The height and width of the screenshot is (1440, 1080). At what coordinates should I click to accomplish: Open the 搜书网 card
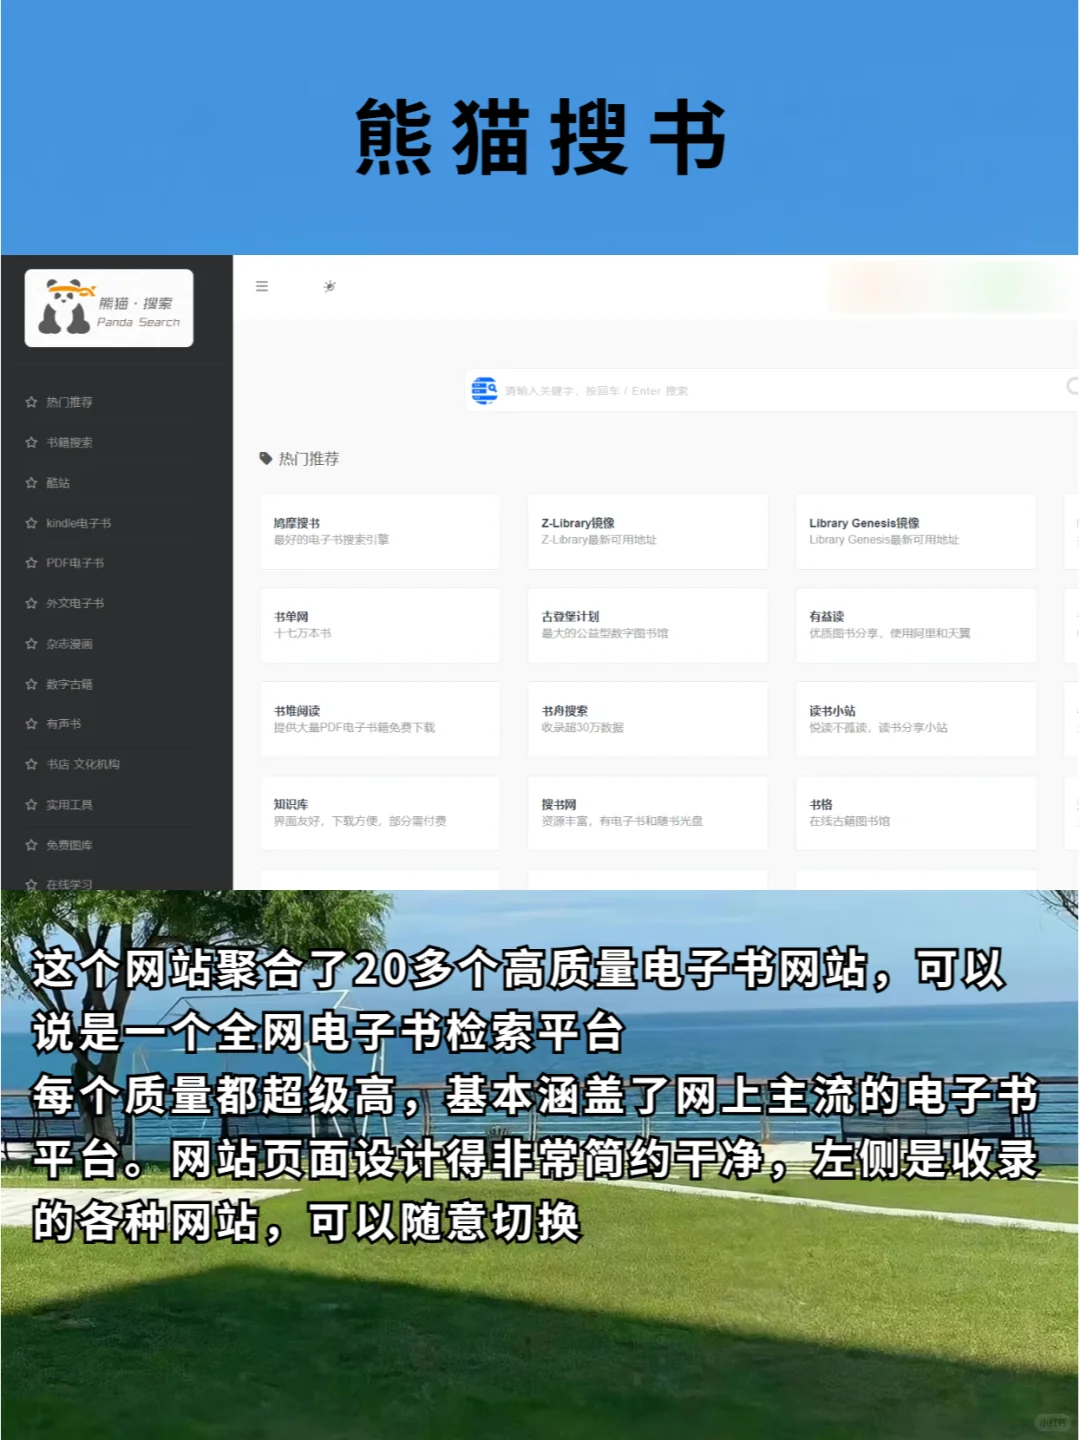pos(648,813)
